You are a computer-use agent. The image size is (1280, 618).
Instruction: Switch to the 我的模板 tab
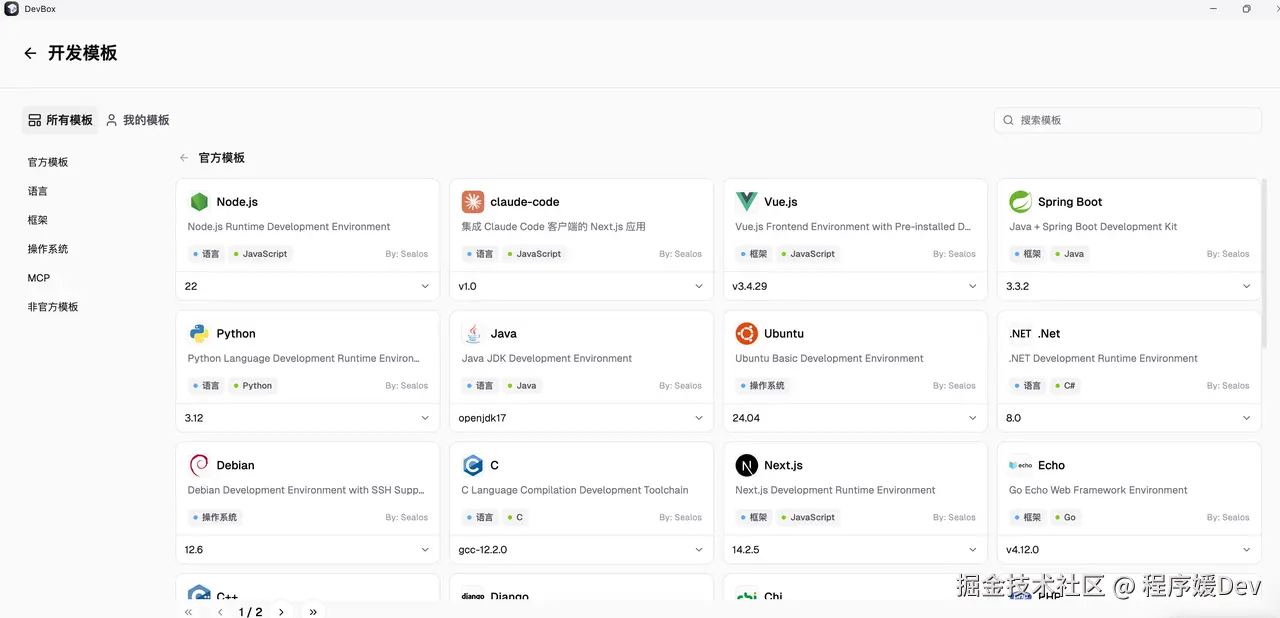pyautogui.click(x=138, y=120)
